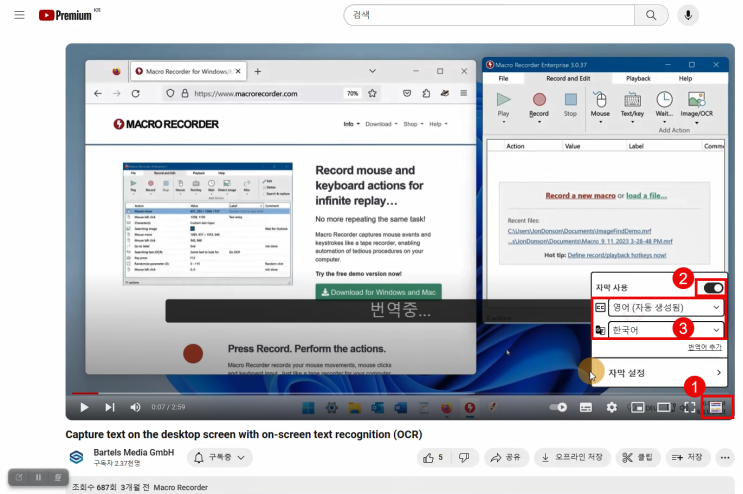The height and width of the screenshot is (494, 743).
Task: Click the 번역어 추가 link
Action: 705,347
